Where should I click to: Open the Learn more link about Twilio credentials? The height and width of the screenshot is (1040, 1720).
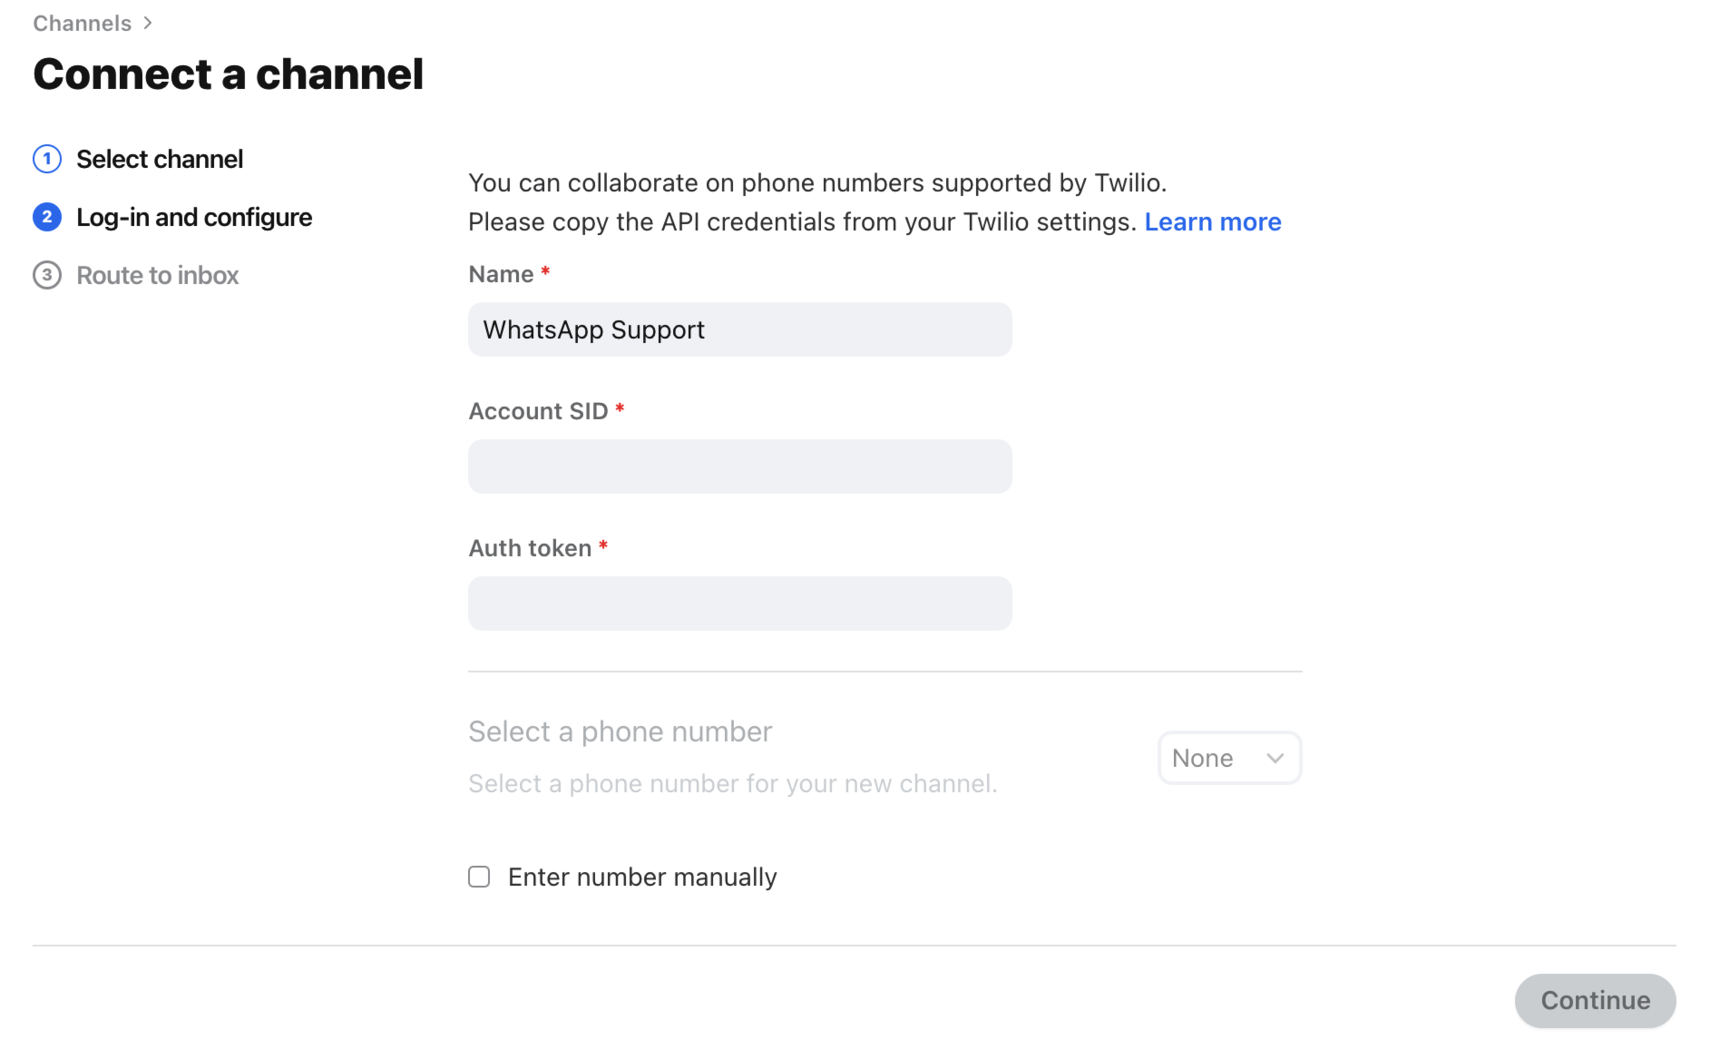tap(1212, 221)
